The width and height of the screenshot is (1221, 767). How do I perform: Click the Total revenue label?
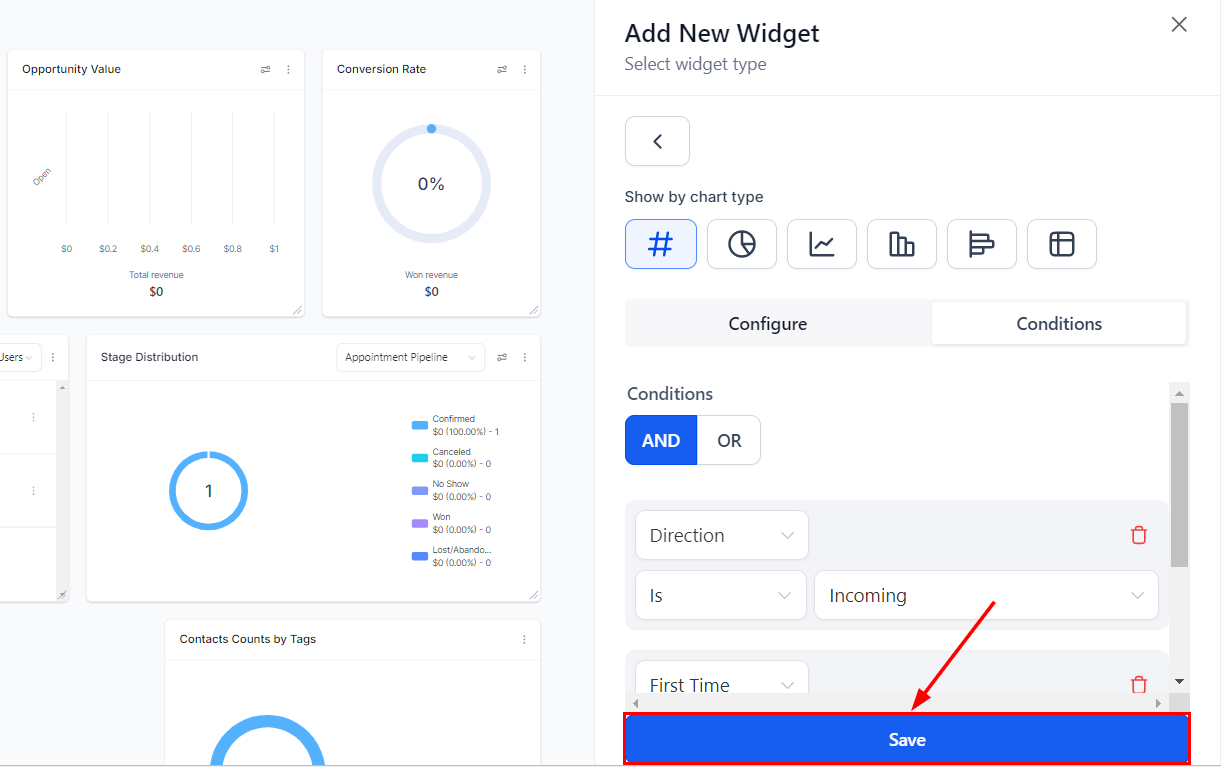point(156,275)
